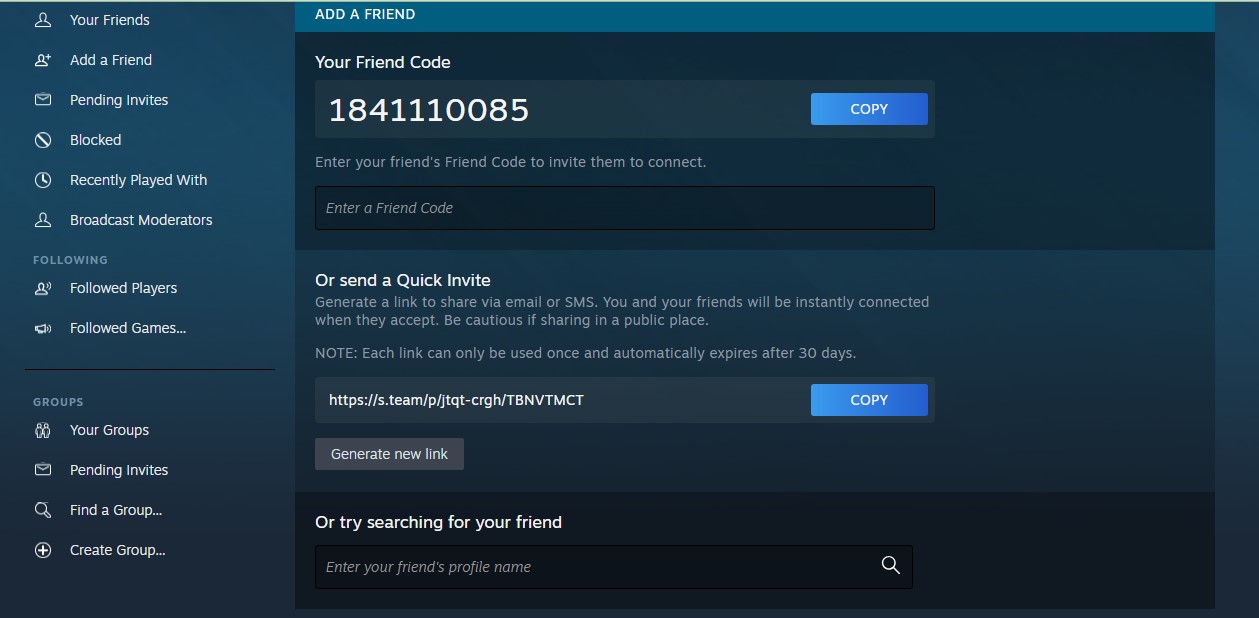Click the Add a Friend person-plus icon
Screen dimensions: 1259x618
(x=42, y=60)
